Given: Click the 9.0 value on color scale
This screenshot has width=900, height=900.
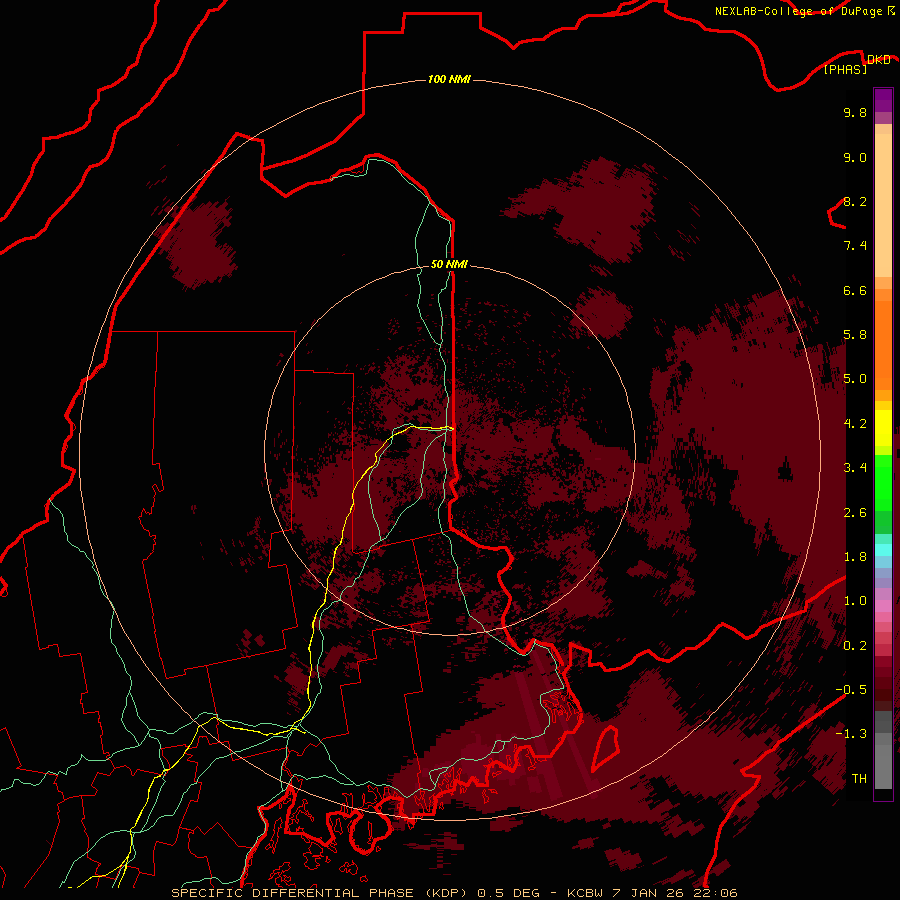Looking at the screenshot, I should (855, 157).
